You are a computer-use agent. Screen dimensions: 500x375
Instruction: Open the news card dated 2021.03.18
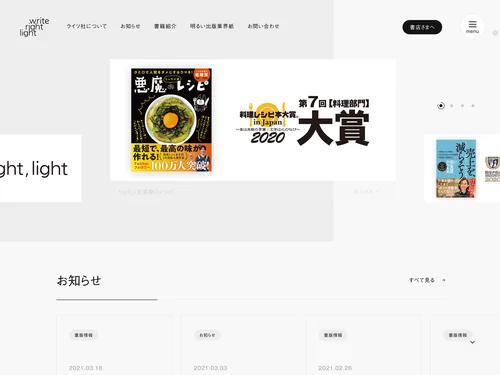[x=114, y=345]
